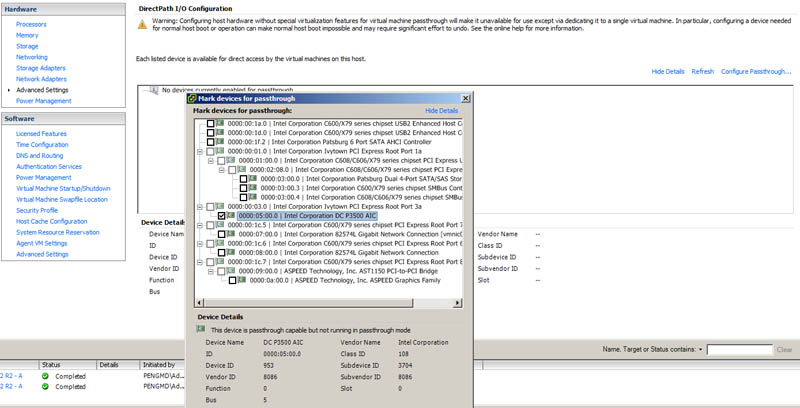Collapse the AST1150 PCI-to-PCI Bridge node

click(211, 271)
